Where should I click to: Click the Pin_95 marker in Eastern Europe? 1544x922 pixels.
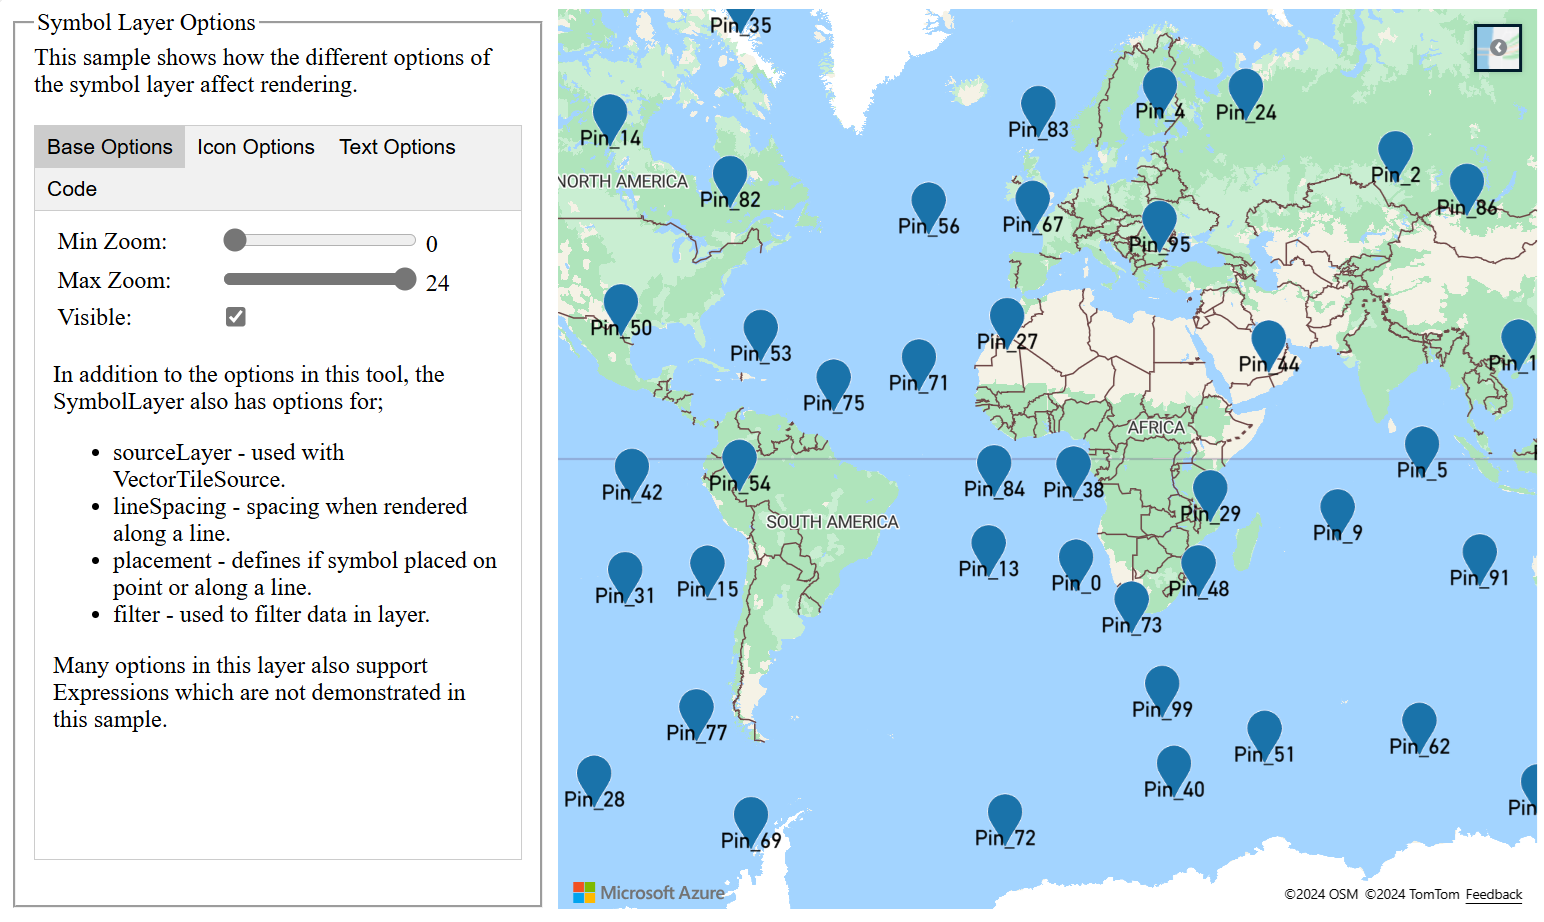(x=1160, y=218)
